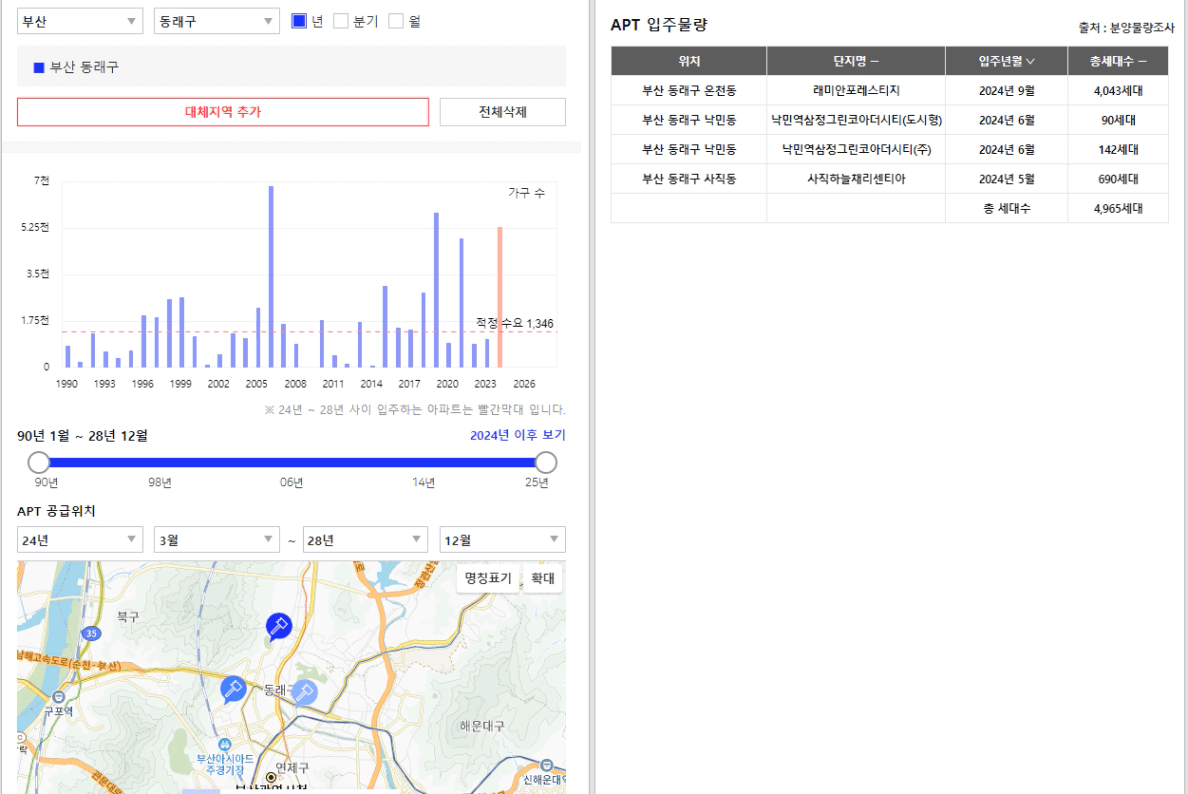The width and height of the screenshot is (1188, 794).
Task: Click the blue 부산 동래구 legend swatch
Action: (39, 67)
